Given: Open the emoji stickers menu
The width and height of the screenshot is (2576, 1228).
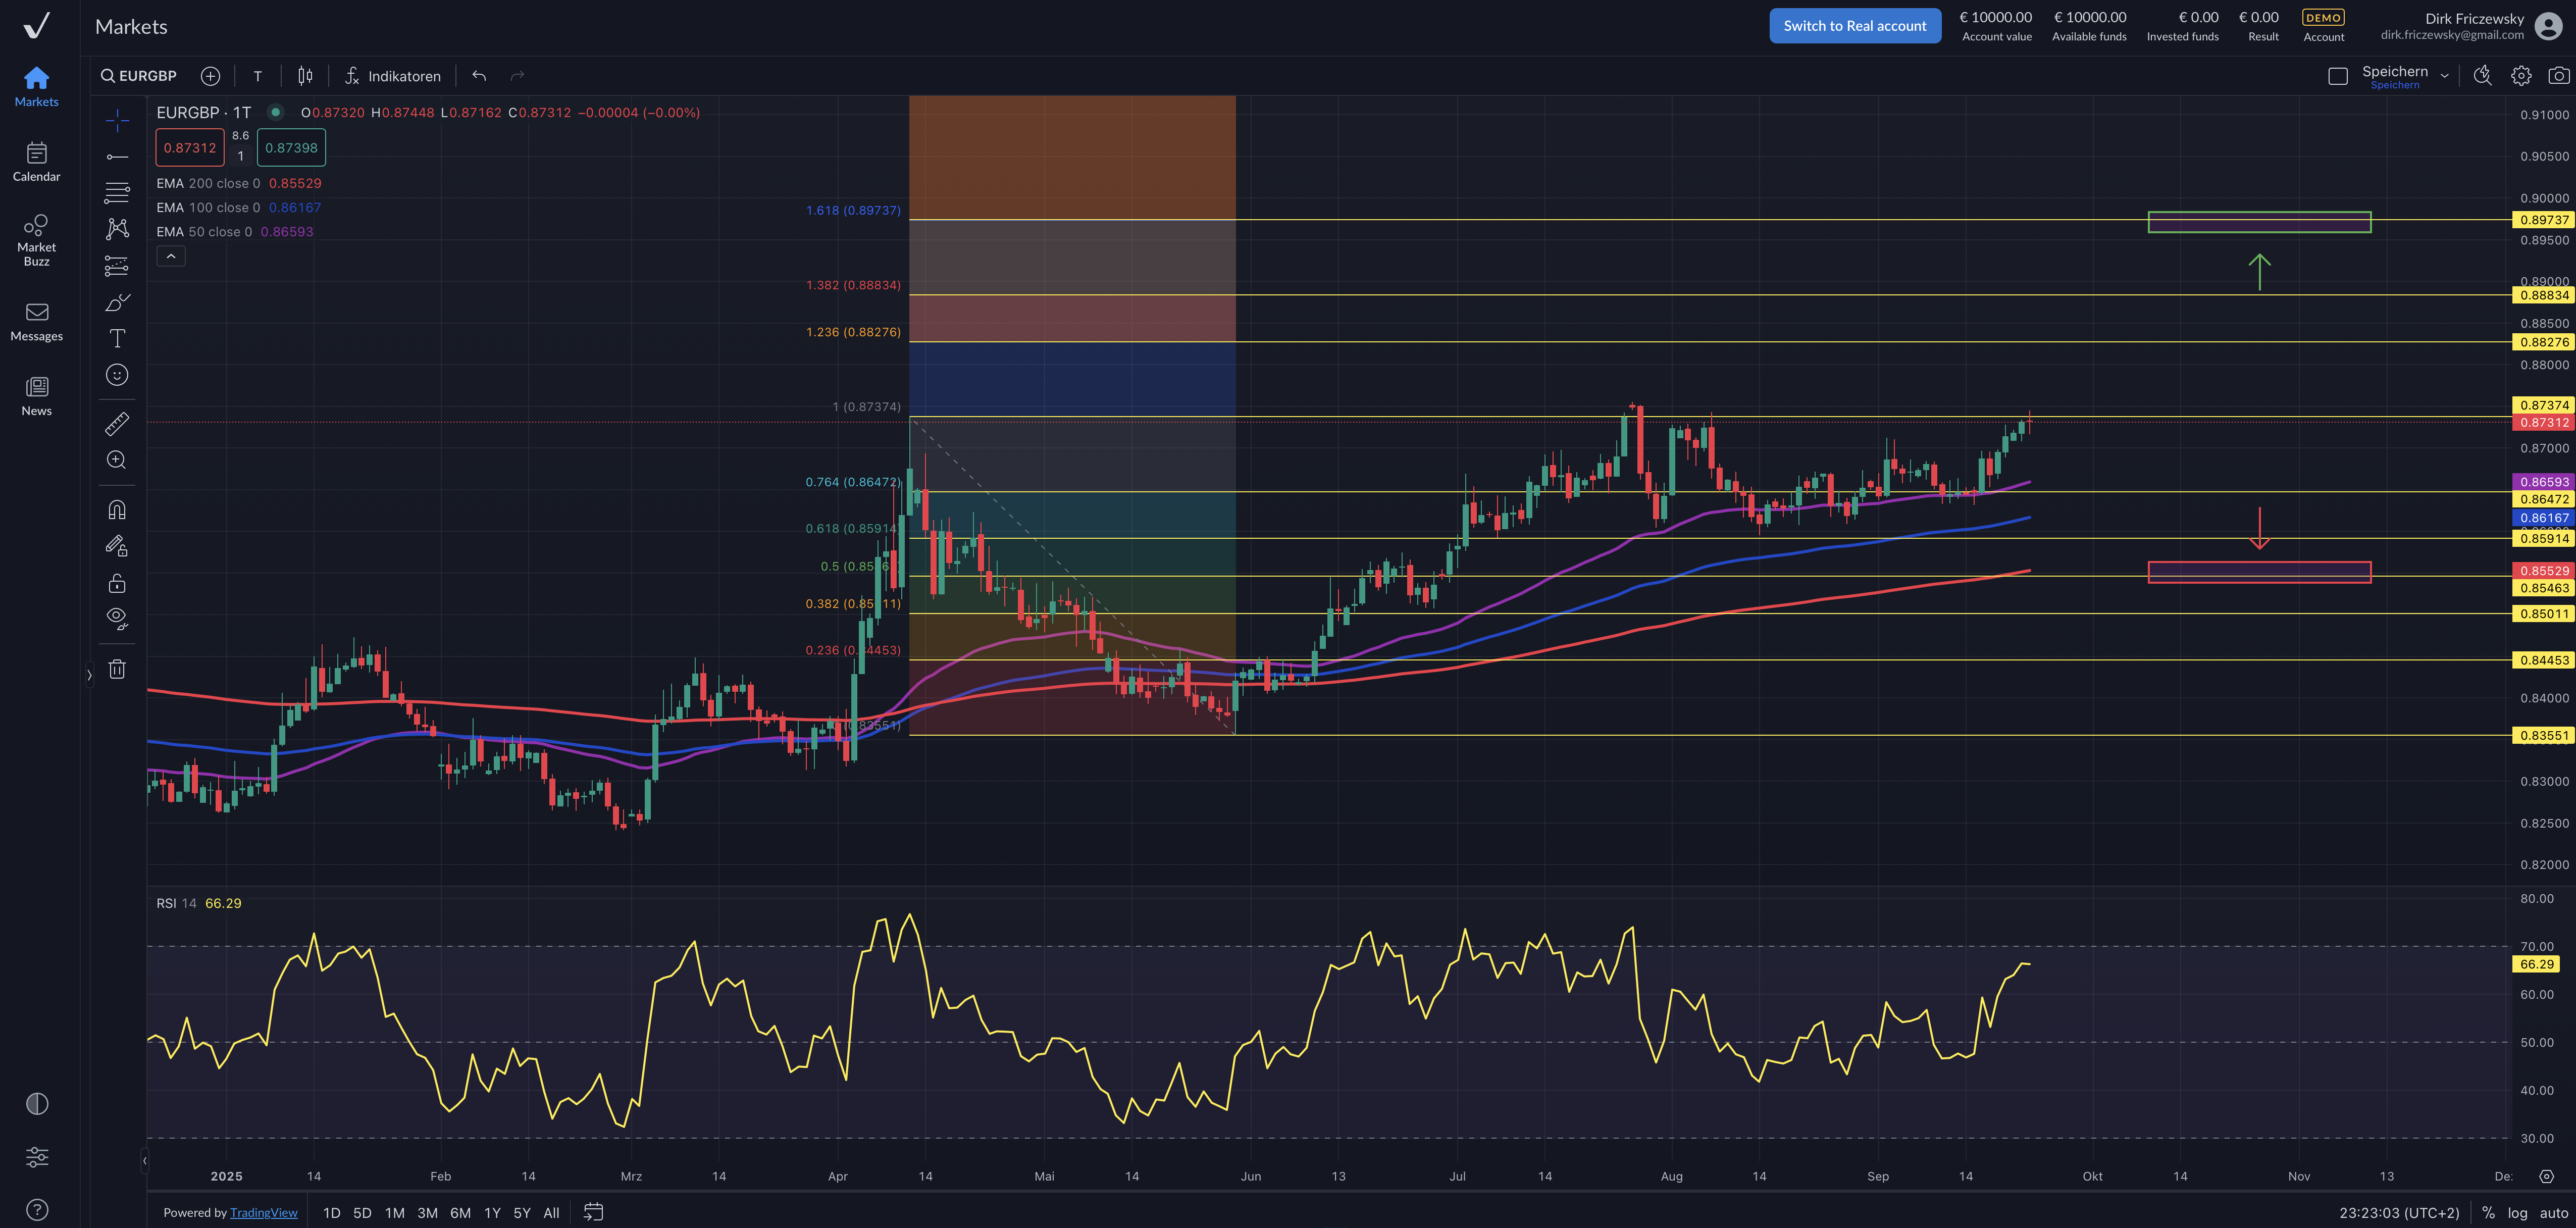Looking at the screenshot, I should click(117, 375).
